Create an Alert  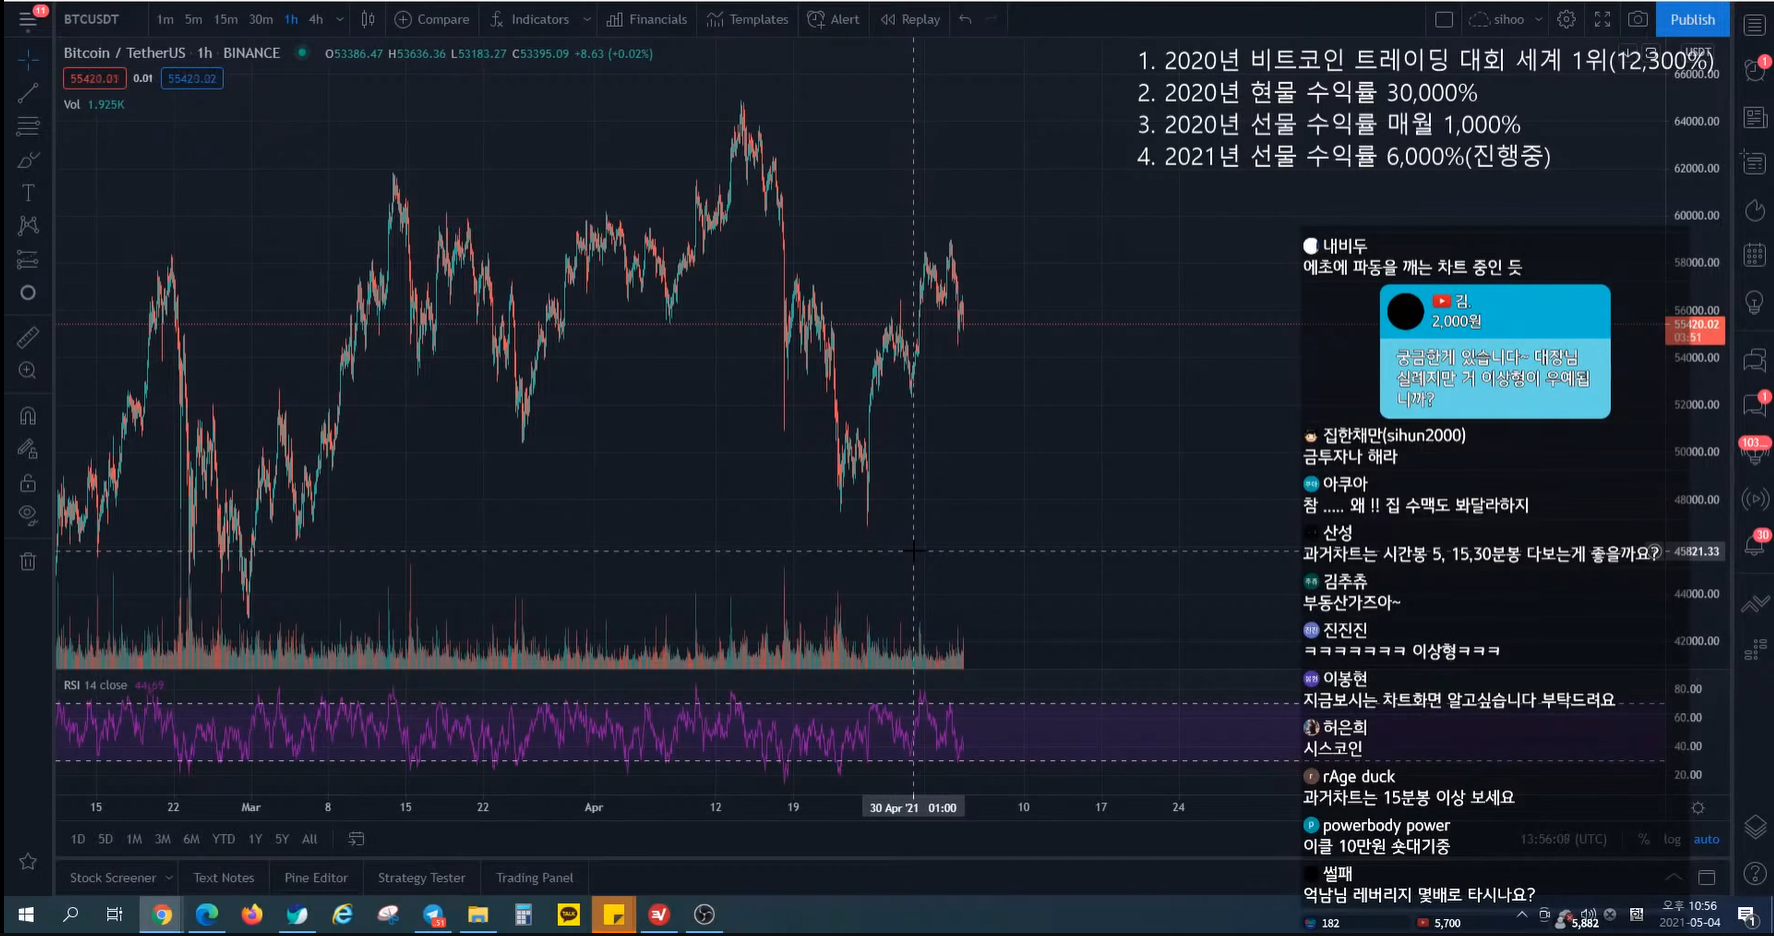pyautogui.click(x=833, y=19)
